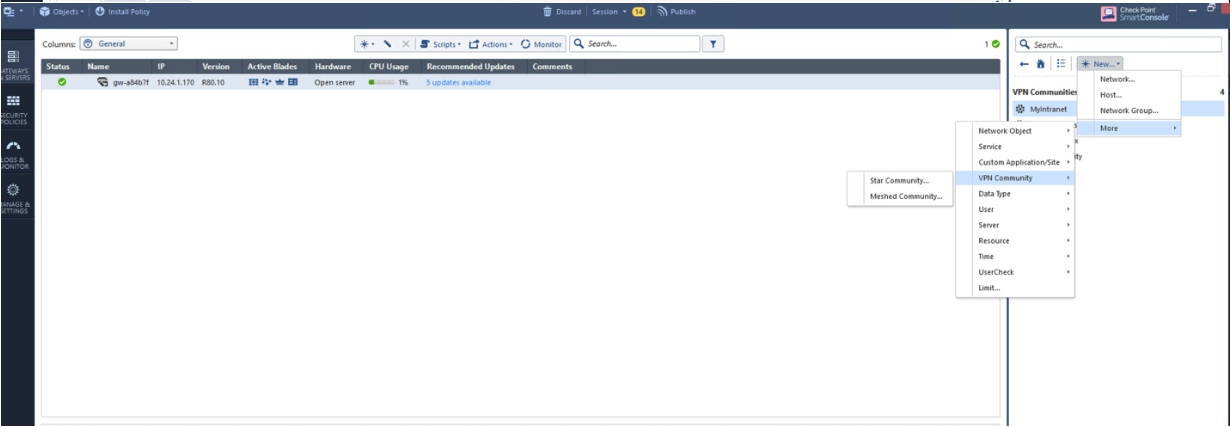The height and width of the screenshot is (427, 1230).
Task: Choose Meshed Community from the submenu
Action: point(906,197)
